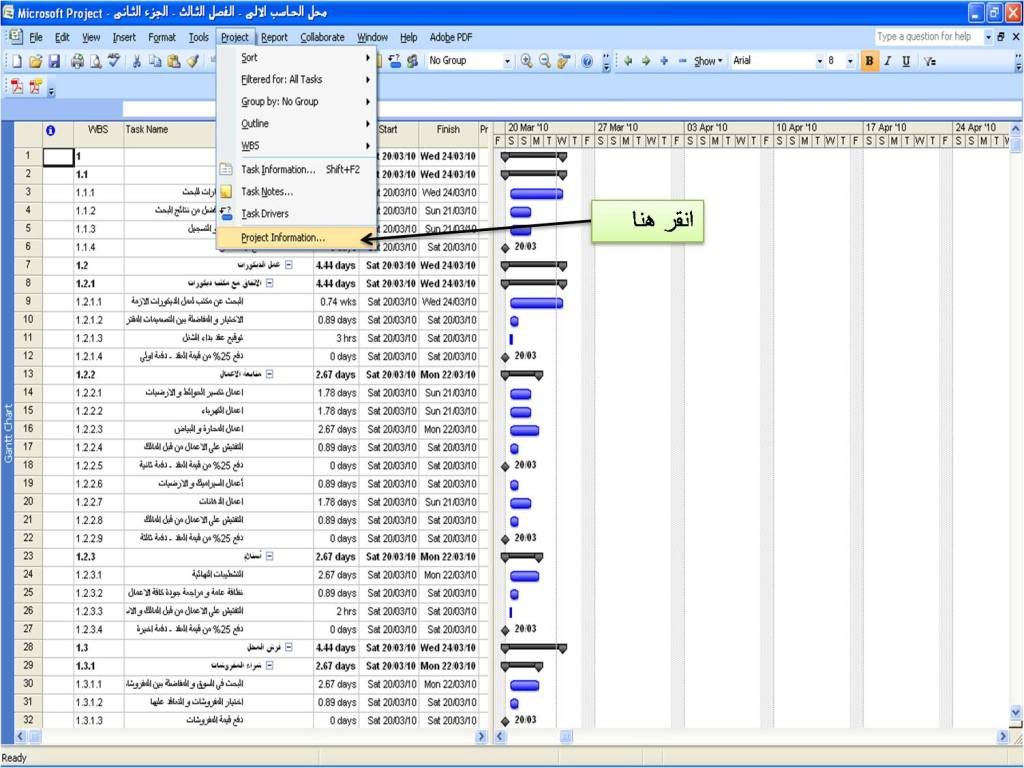Viewport: 1024px width, 768px height.
Task: Open Group by: No Group submenu
Action: point(297,102)
